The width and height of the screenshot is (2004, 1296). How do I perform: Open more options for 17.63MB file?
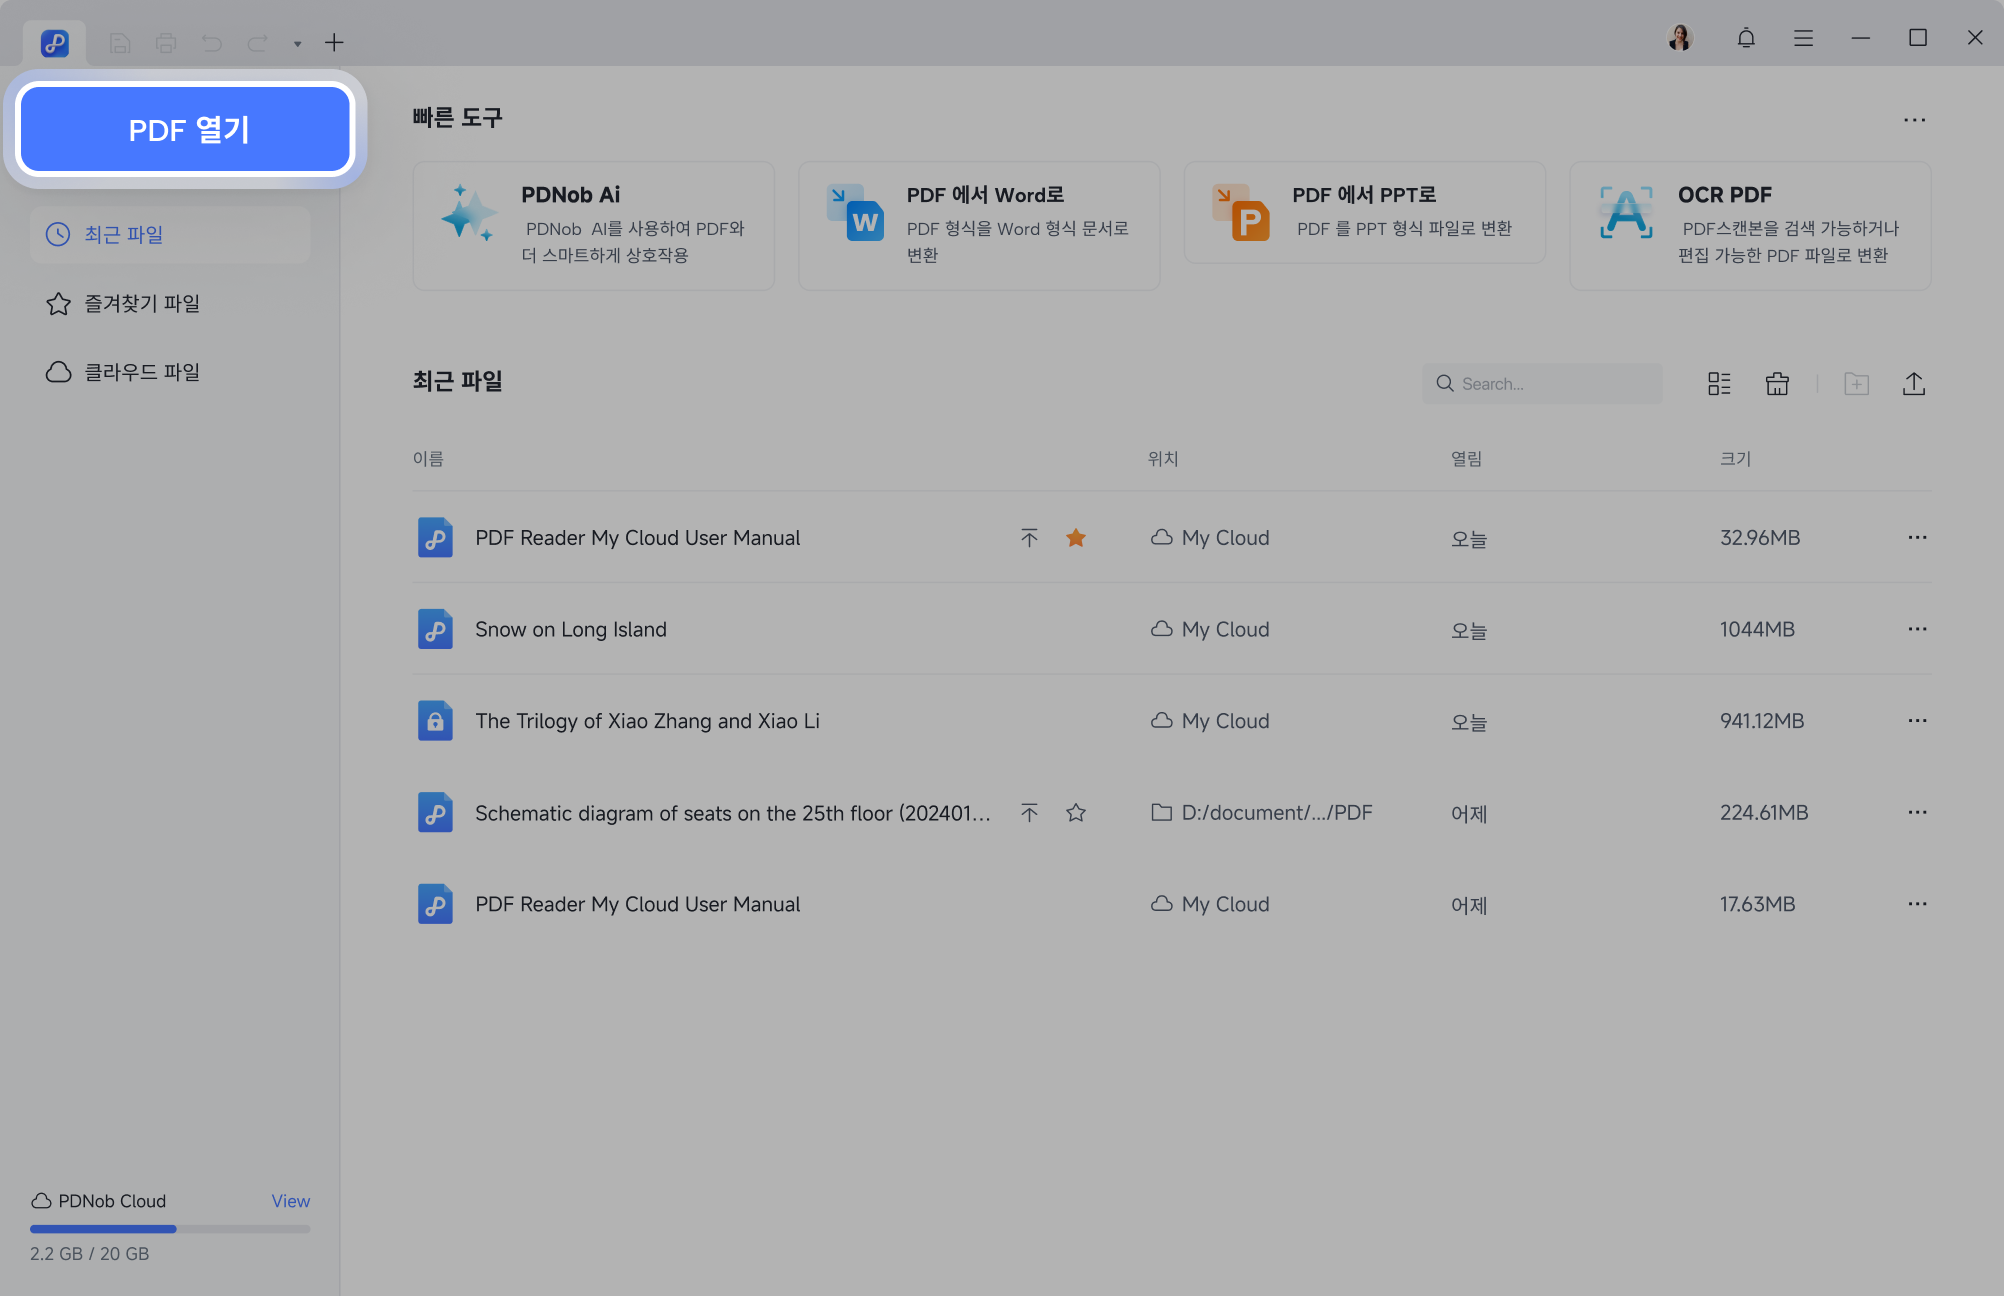[1916, 904]
